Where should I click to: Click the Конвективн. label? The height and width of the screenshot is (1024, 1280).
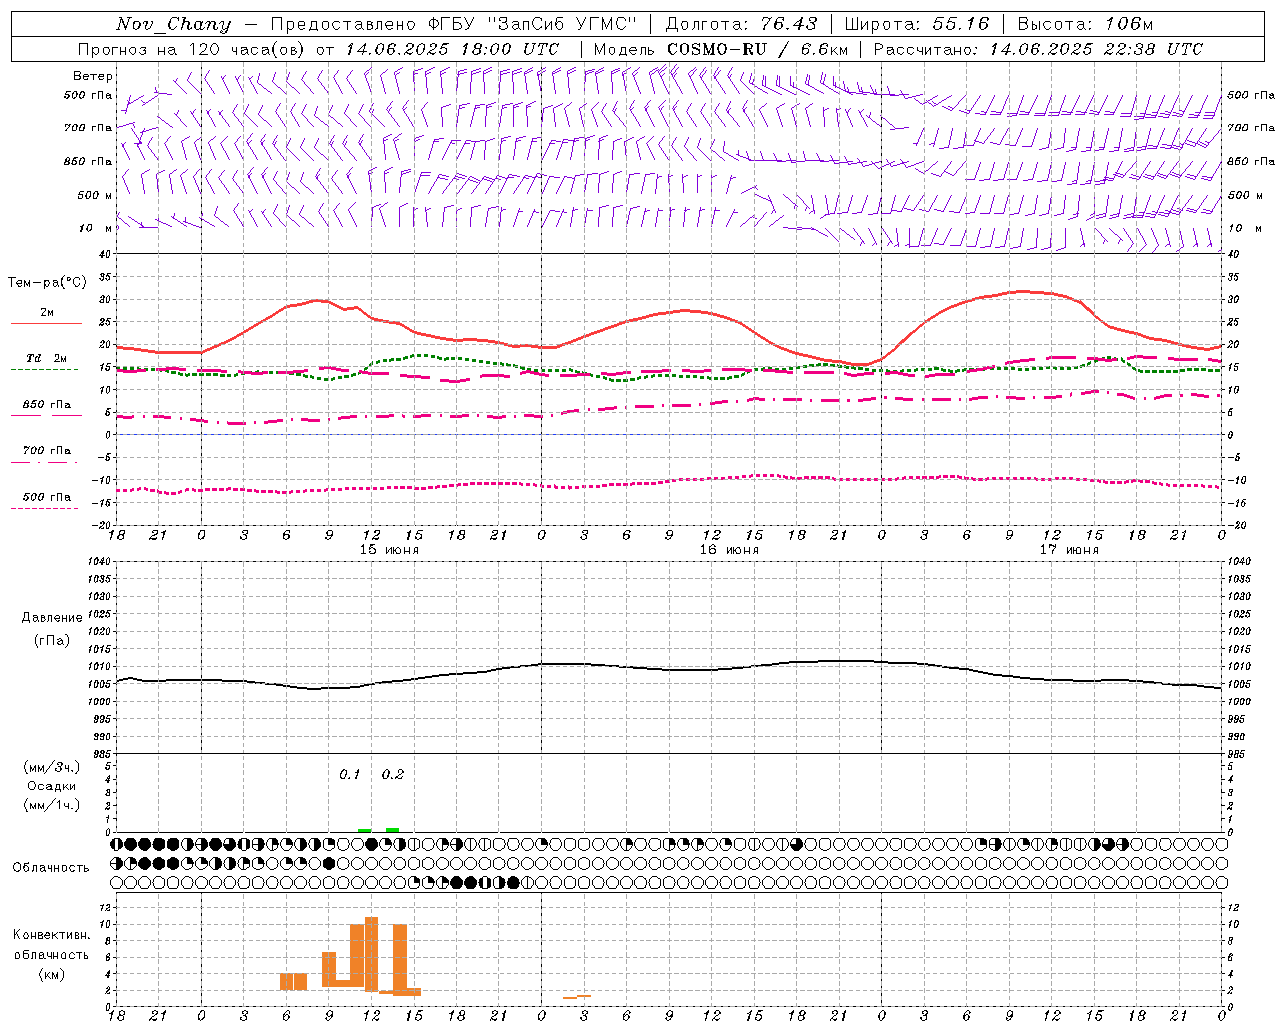click(x=52, y=935)
